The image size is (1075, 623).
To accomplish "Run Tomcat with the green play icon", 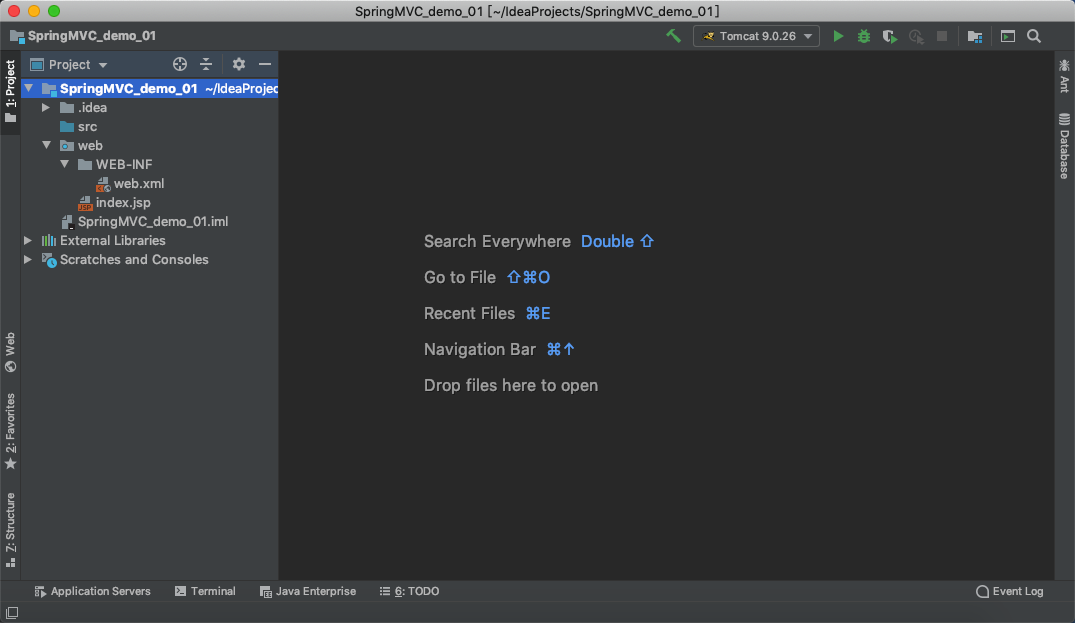I will tap(838, 36).
